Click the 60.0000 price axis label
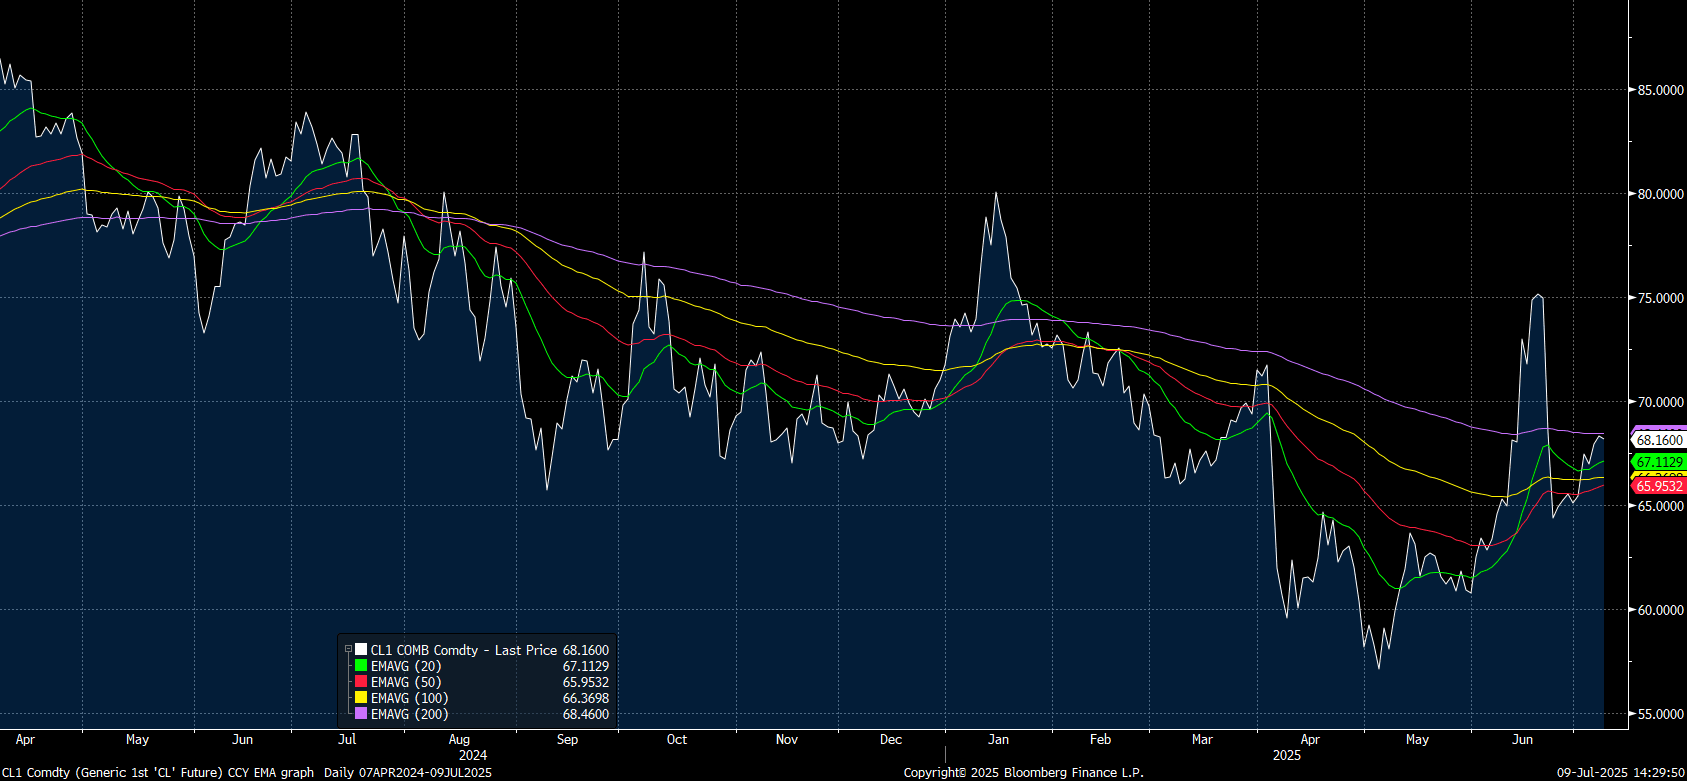Image resolution: width=1687 pixels, height=781 pixels. (1660, 610)
